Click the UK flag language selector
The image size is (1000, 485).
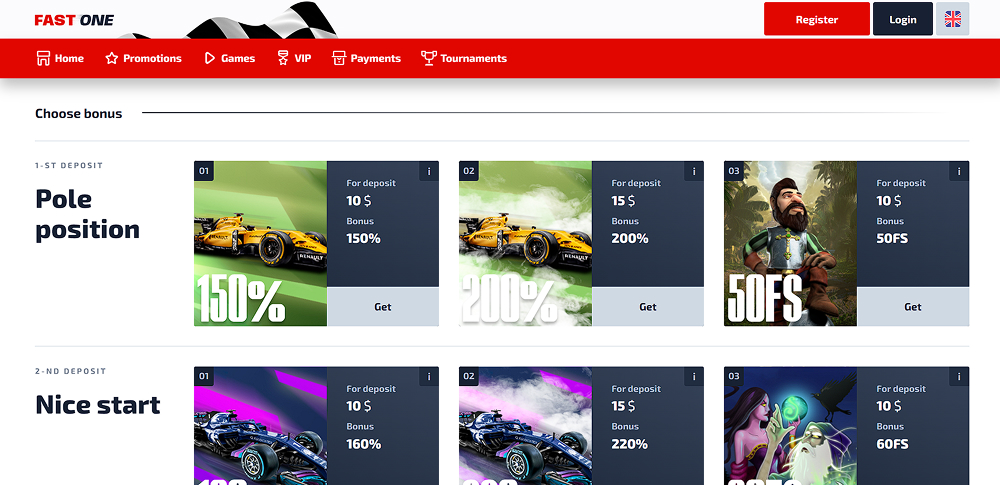tap(952, 19)
